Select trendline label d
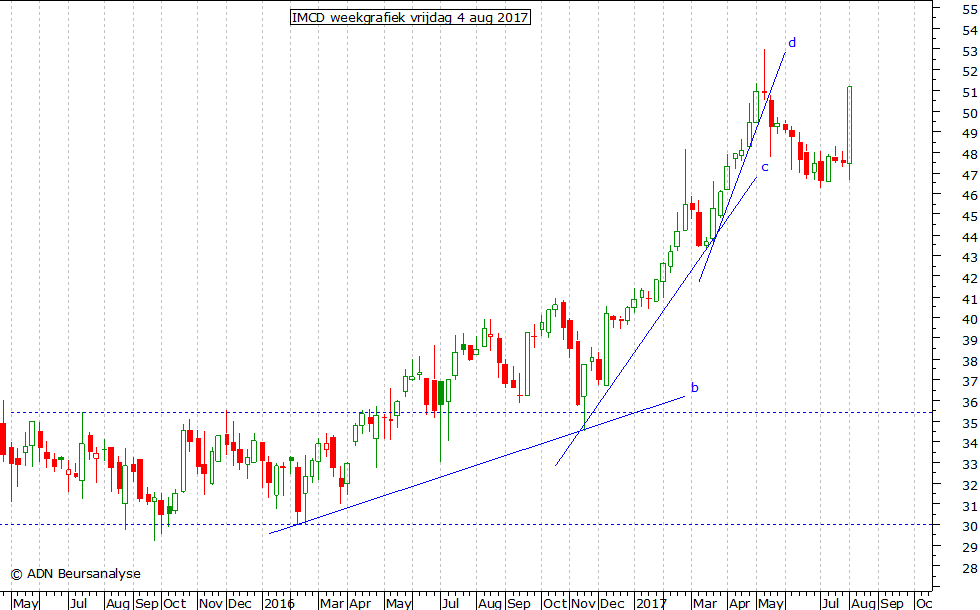This screenshot has height=610, width=980. coord(792,42)
